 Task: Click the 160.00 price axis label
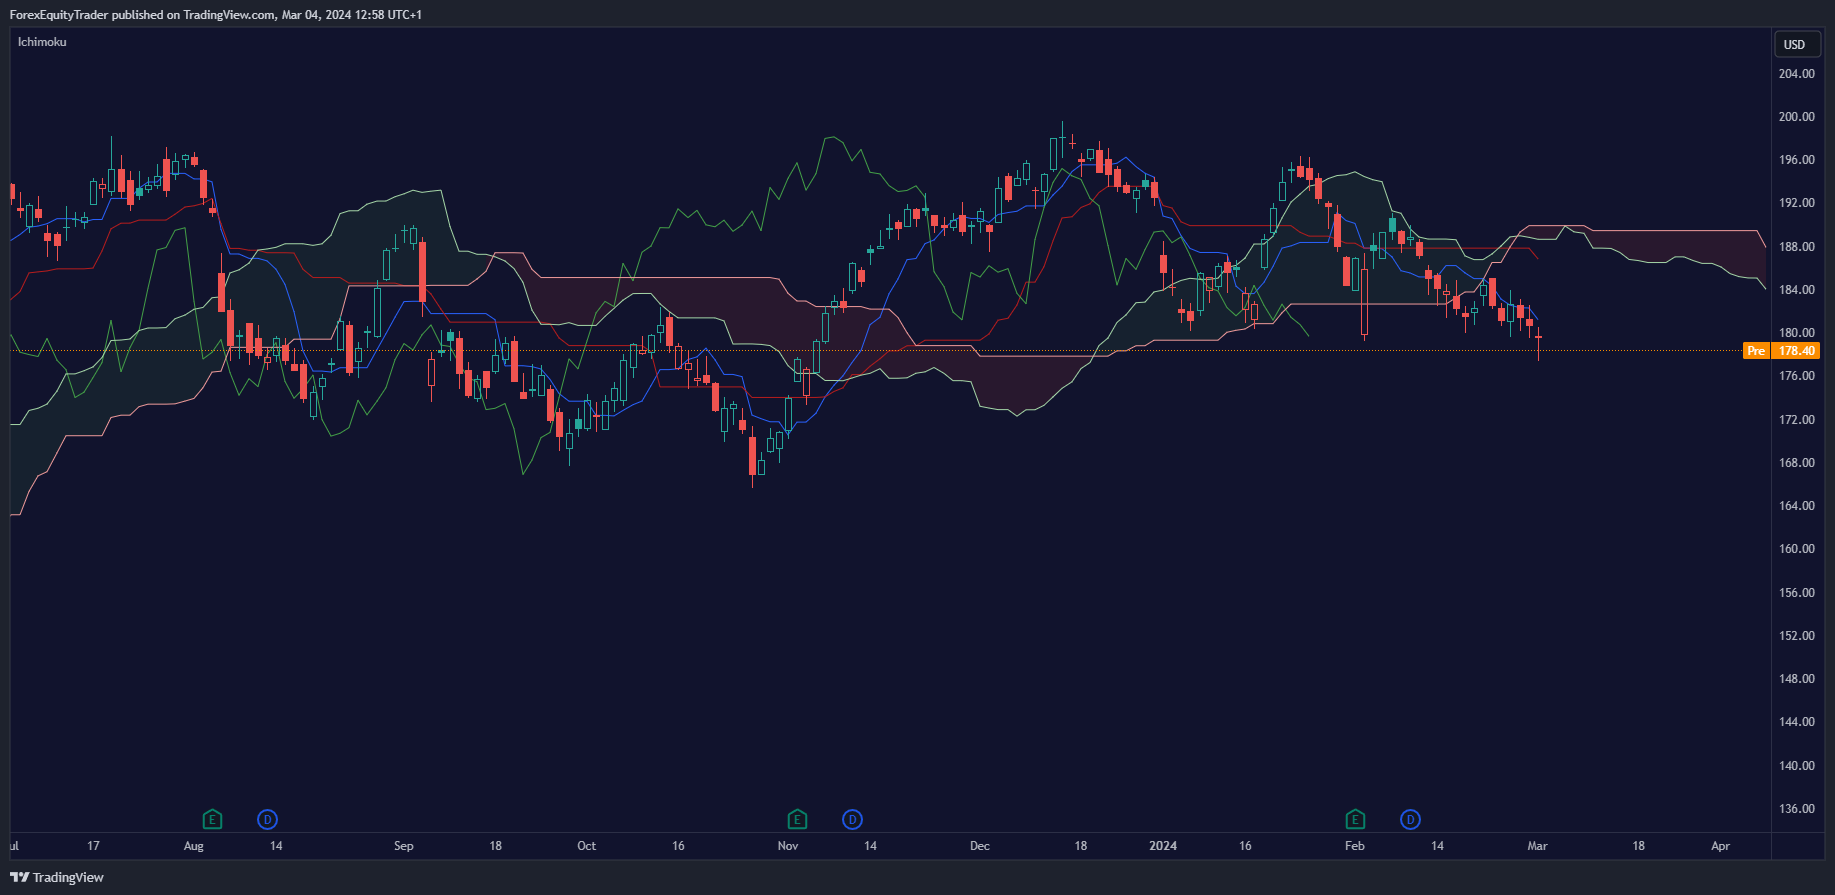tap(1796, 549)
